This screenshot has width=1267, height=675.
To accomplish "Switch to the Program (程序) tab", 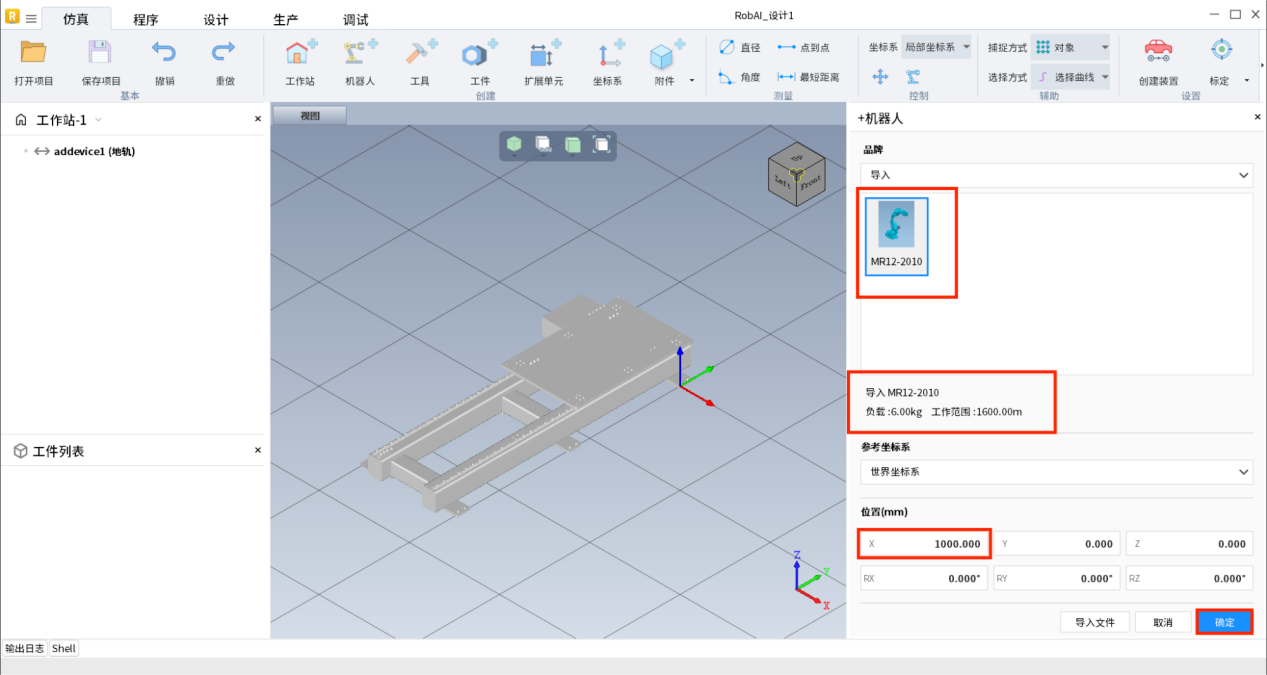I will click(146, 20).
